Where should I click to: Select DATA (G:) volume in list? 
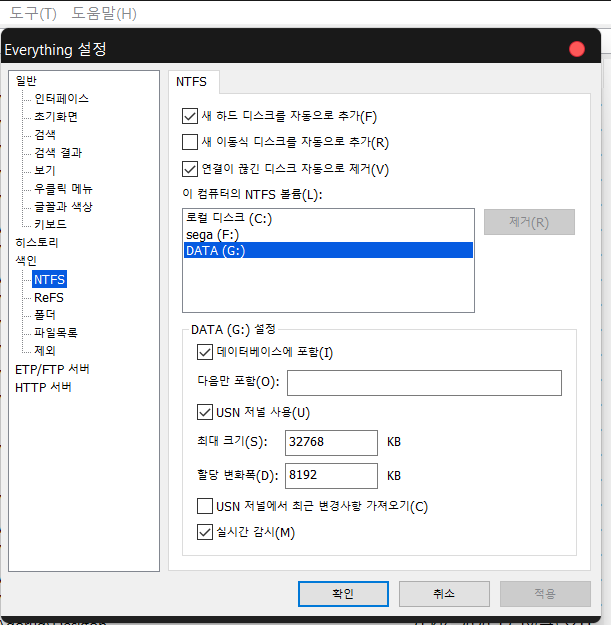click(x=328, y=250)
